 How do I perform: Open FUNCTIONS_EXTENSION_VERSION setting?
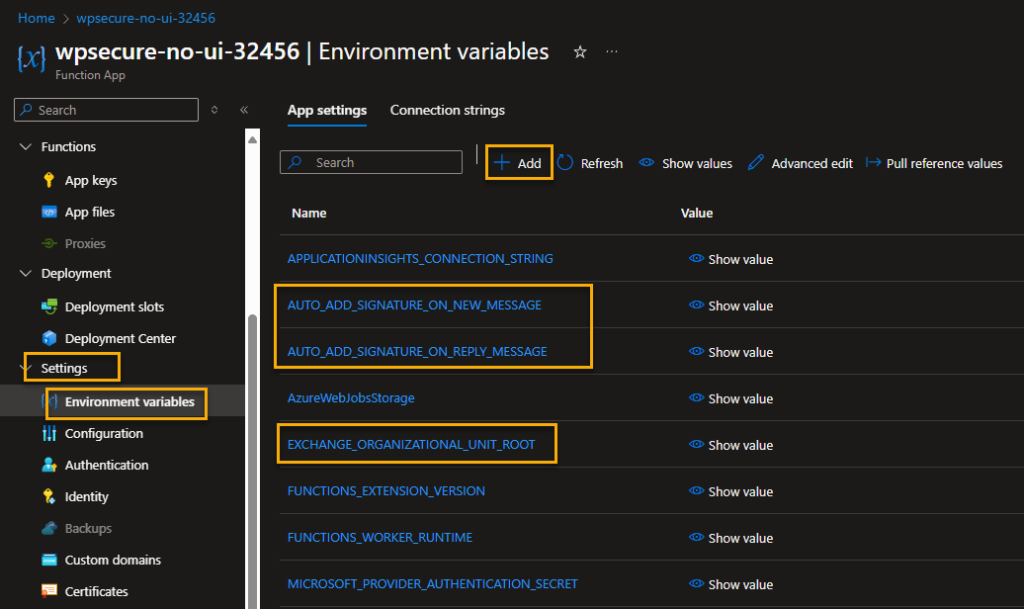point(386,490)
